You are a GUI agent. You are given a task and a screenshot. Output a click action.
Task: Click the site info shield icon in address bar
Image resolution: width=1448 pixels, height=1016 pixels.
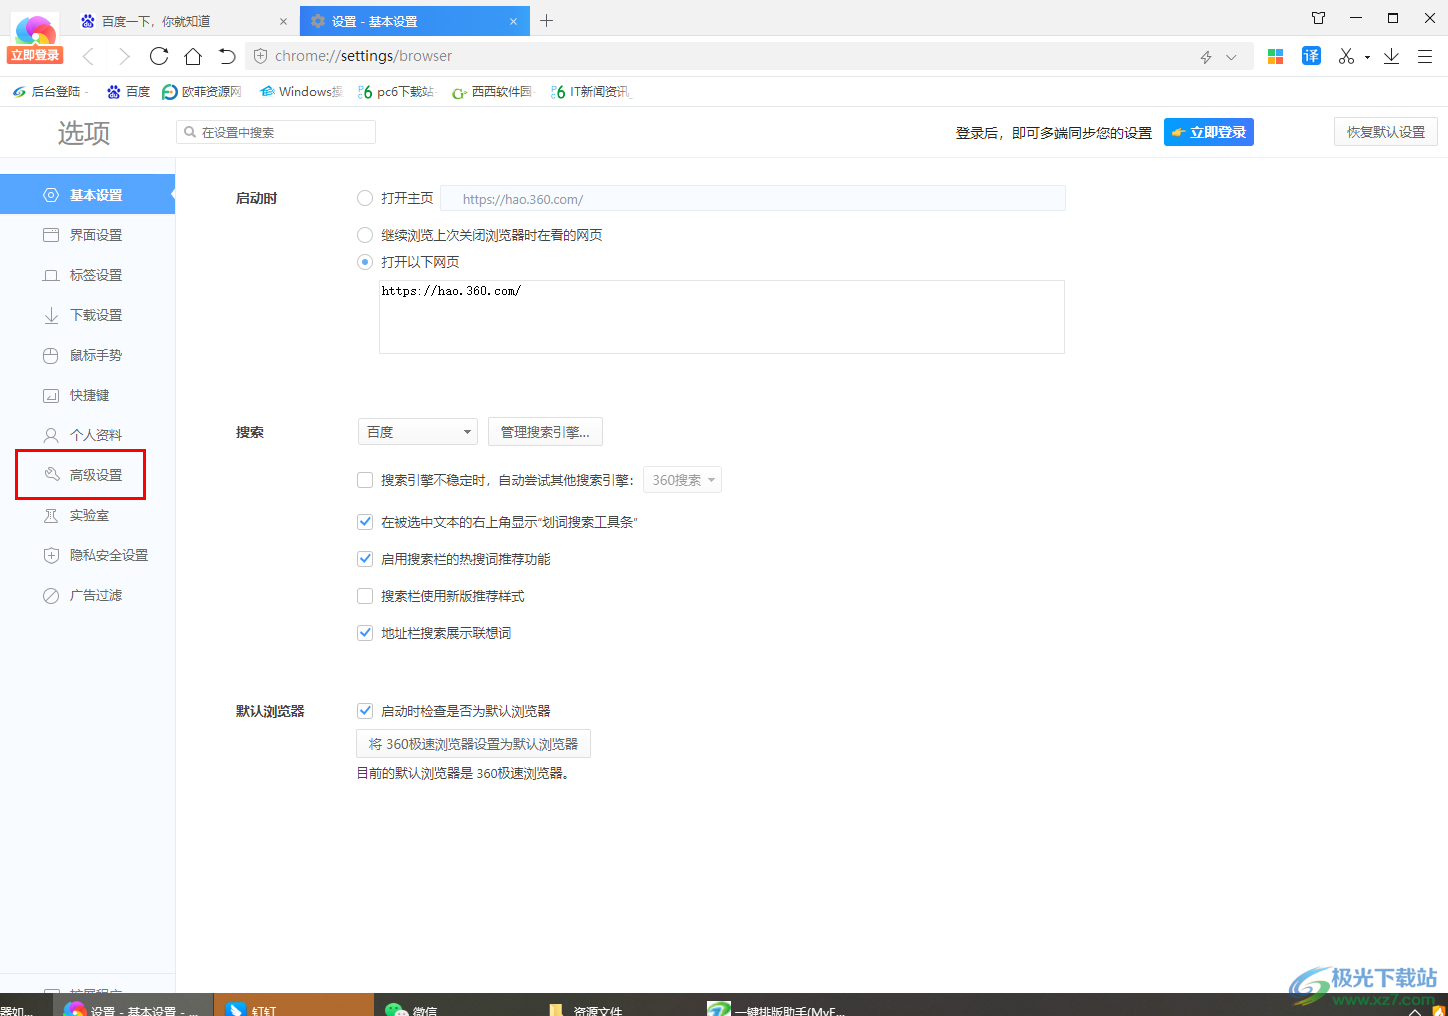point(260,56)
